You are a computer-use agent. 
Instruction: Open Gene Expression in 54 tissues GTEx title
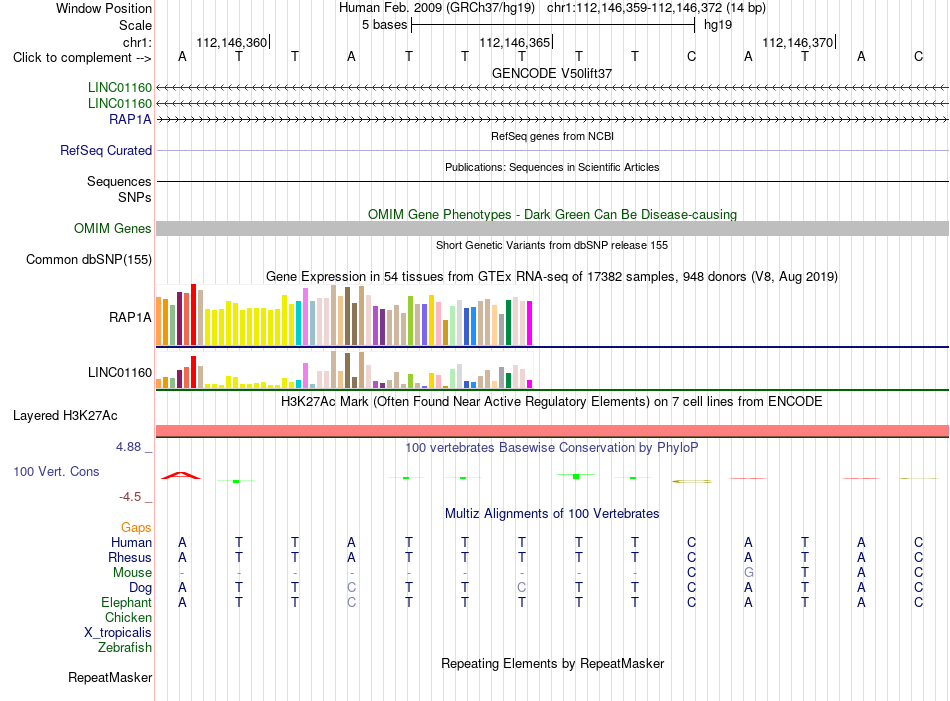click(552, 277)
